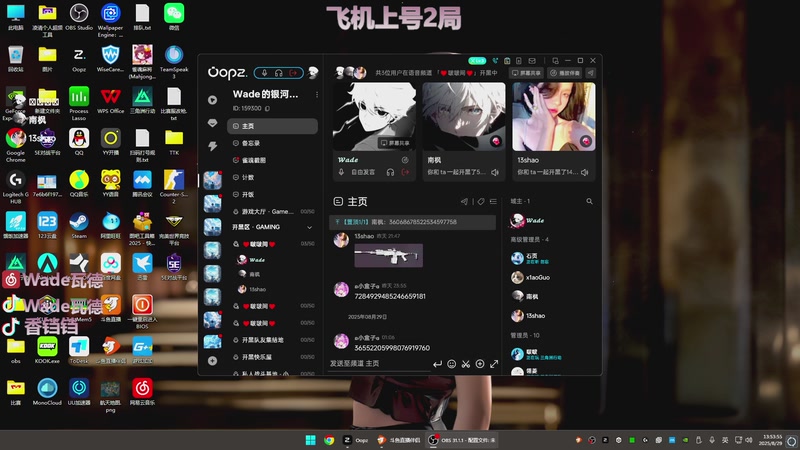The height and width of the screenshot is (450, 800).
Task: Focus the 发送至频道 主页 message input
Action: tap(379, 364)
